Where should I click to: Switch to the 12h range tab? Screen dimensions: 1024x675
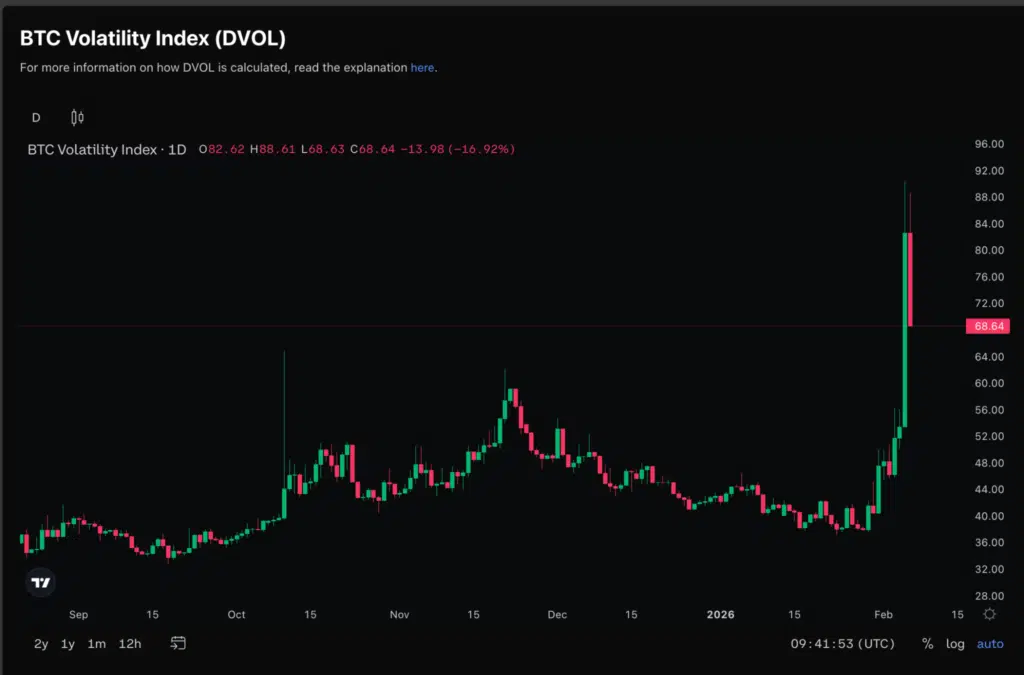(129, 644)
